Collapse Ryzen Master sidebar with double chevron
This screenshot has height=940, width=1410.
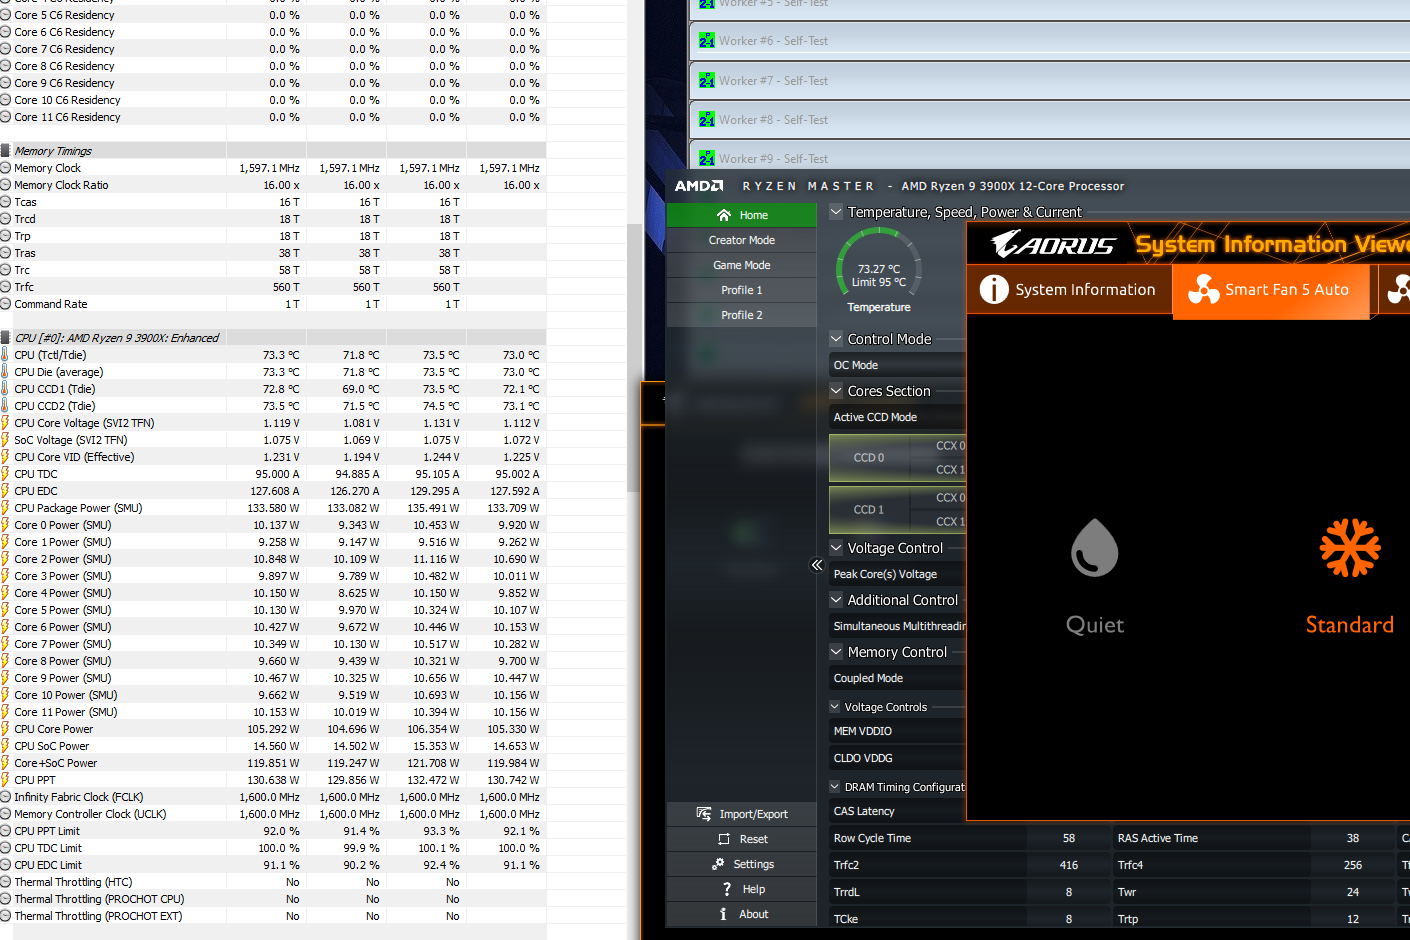coord(817,565)
